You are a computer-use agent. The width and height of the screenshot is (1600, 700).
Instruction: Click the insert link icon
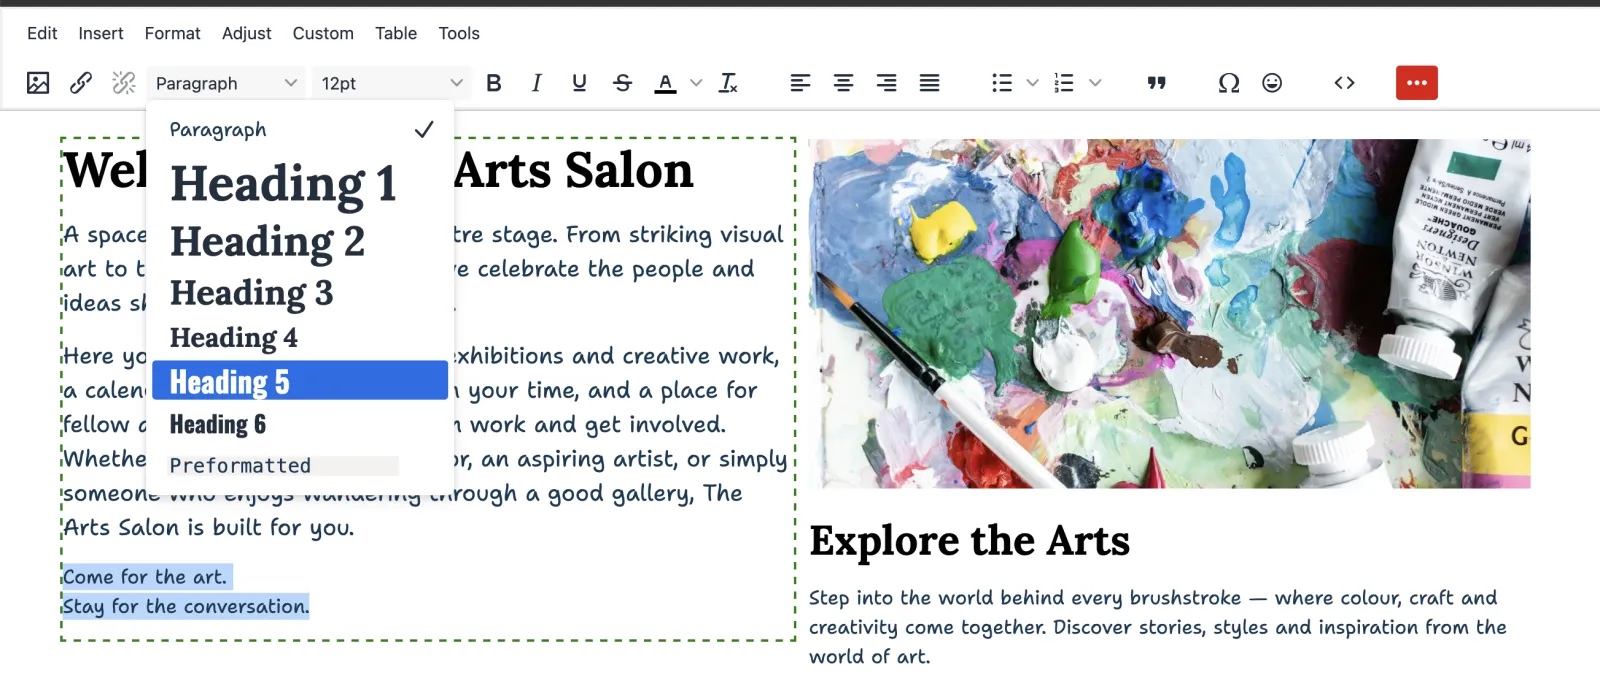(x=81, y=83)
